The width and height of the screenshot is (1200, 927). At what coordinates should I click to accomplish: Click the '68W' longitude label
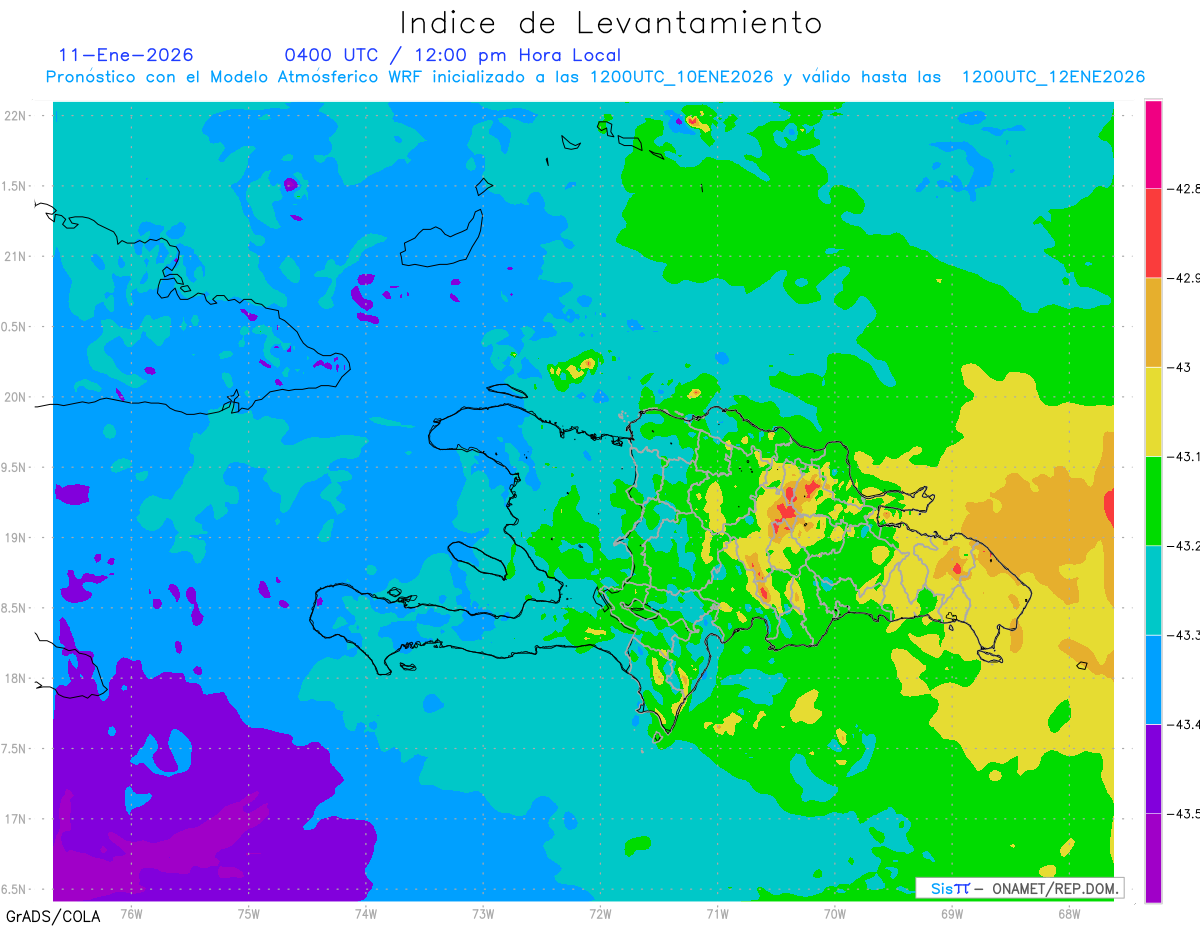(x=1068, y=913)
